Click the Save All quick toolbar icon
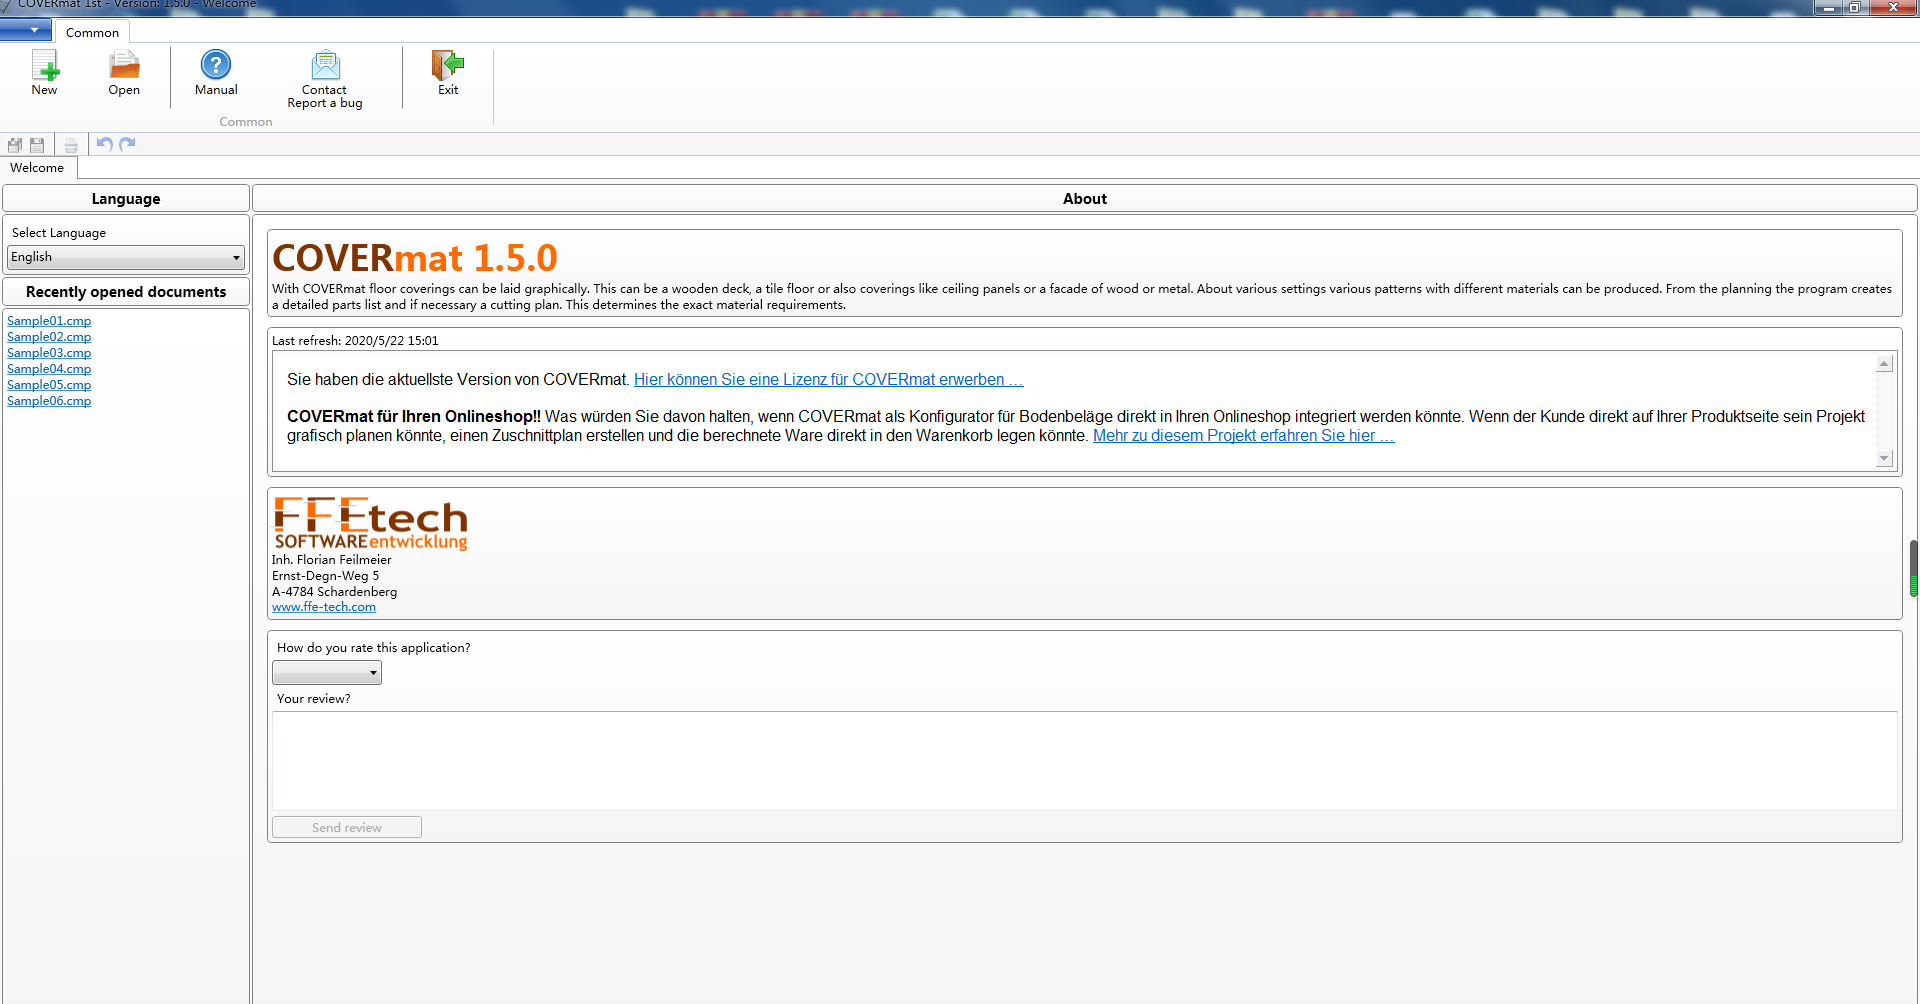Viewport: 1920px width, 1004px height. coord(15,145)
